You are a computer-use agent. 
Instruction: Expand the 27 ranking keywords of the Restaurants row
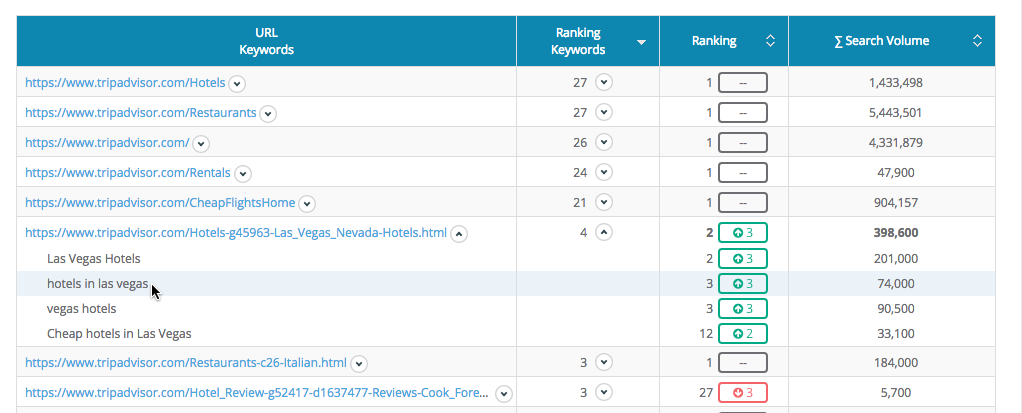click(x=604, y=112)
